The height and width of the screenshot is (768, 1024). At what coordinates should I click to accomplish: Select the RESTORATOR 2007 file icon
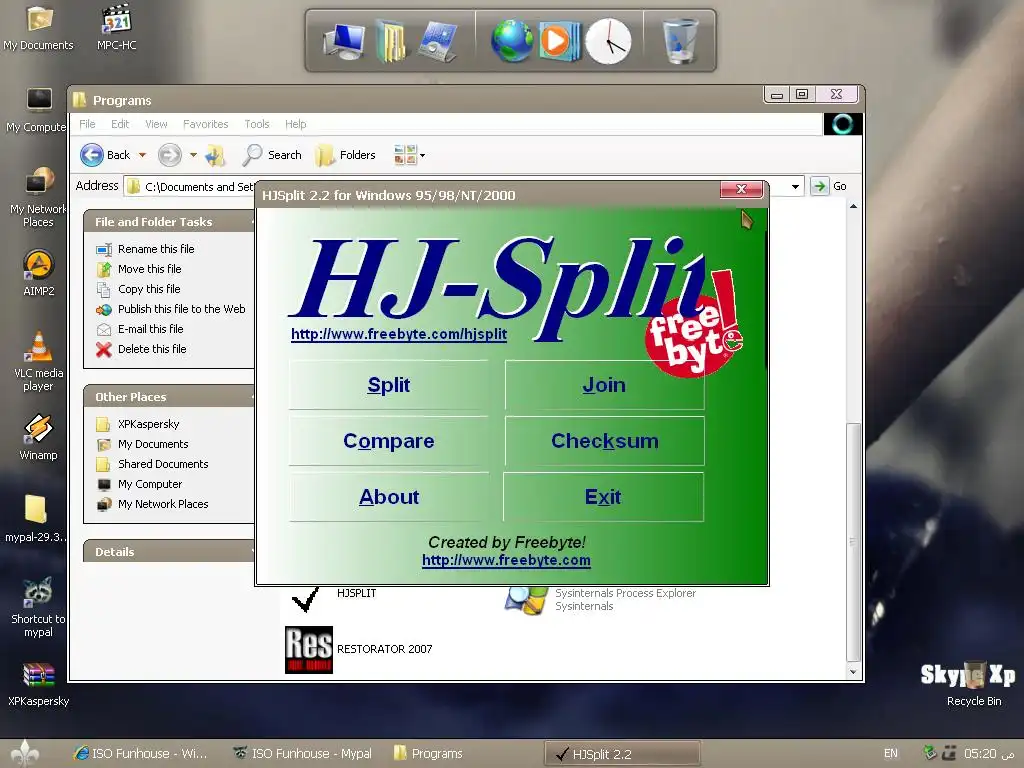pyautogui.click(x=309, y=649)
